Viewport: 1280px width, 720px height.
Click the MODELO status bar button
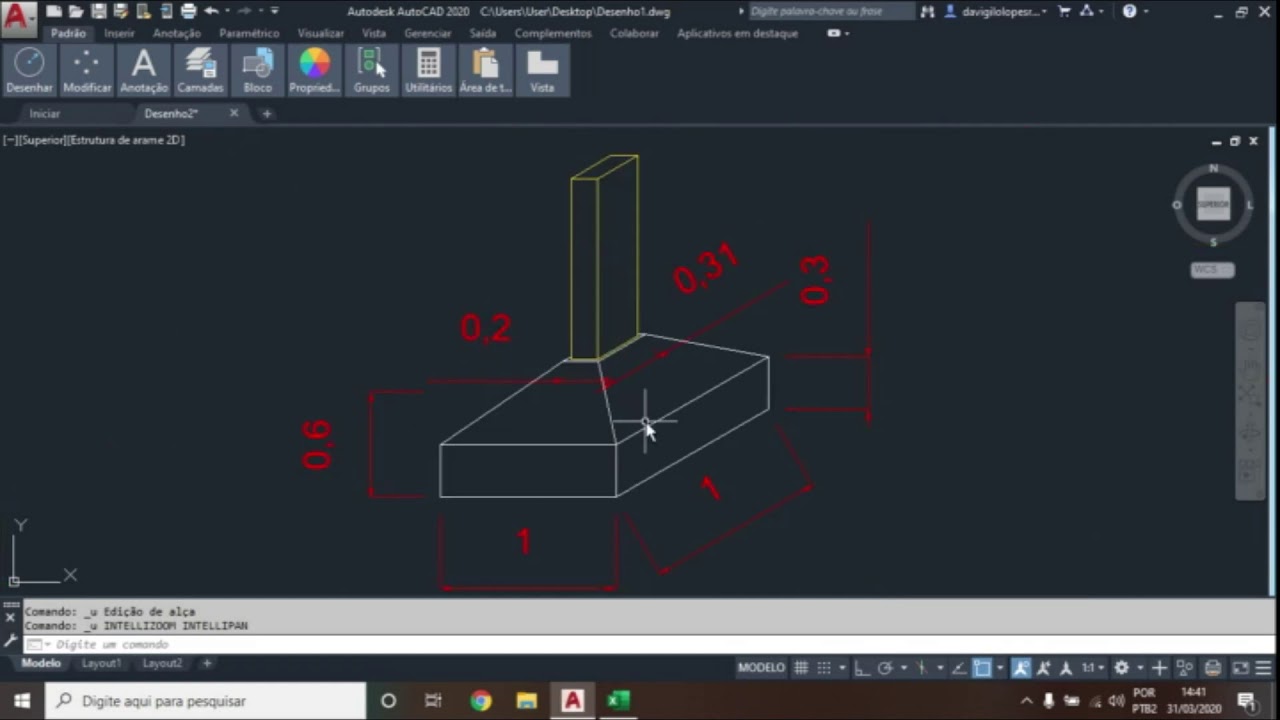pyautogui.click(x=762, y=668)
